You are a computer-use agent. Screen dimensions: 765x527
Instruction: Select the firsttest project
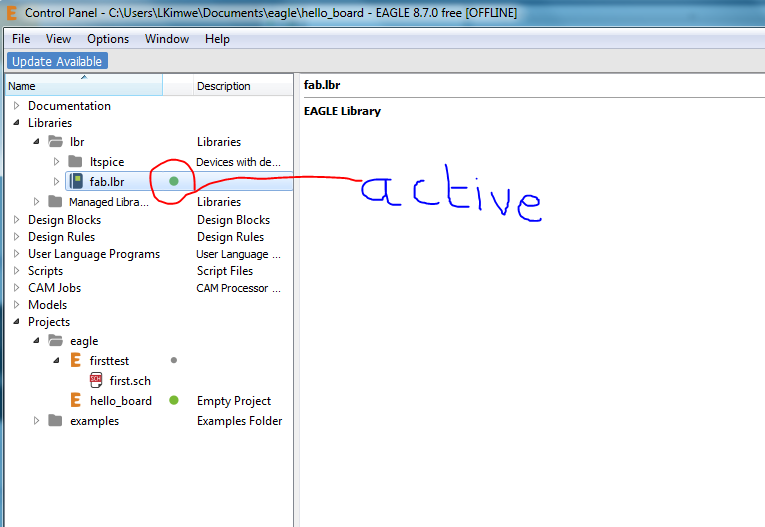tap(109, 361)
